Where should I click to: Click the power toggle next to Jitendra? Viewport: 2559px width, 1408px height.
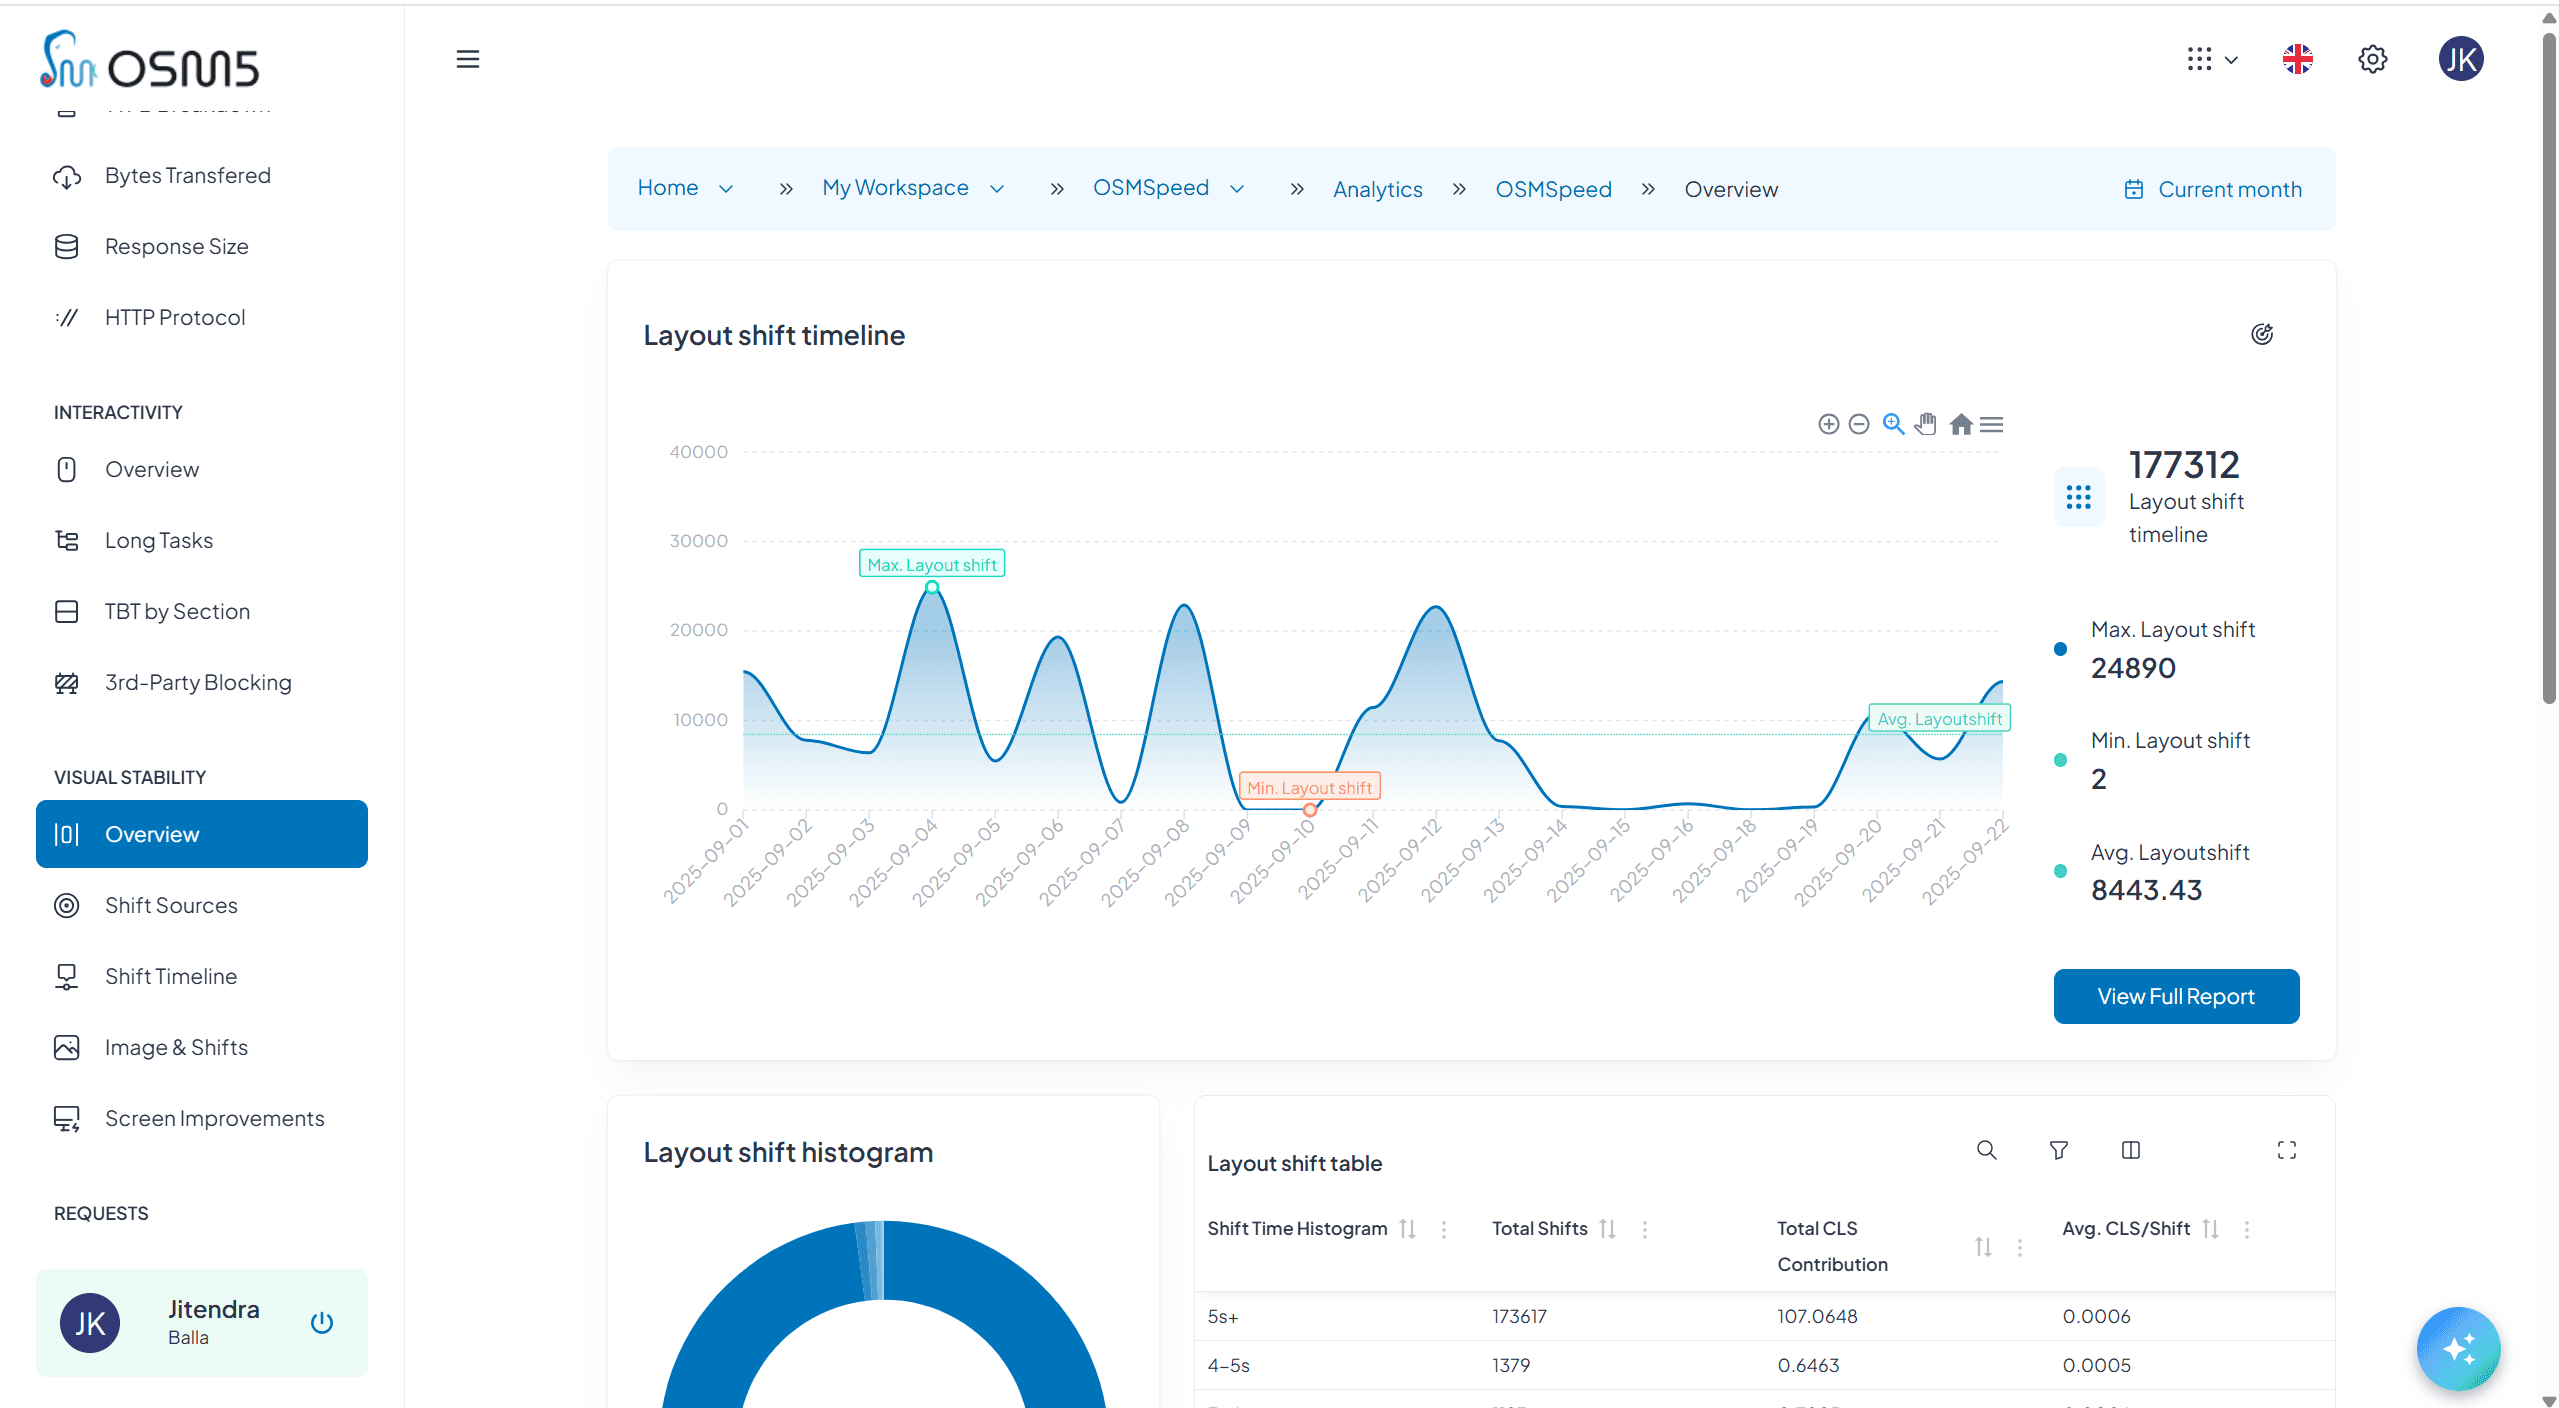pos(321,1322)
